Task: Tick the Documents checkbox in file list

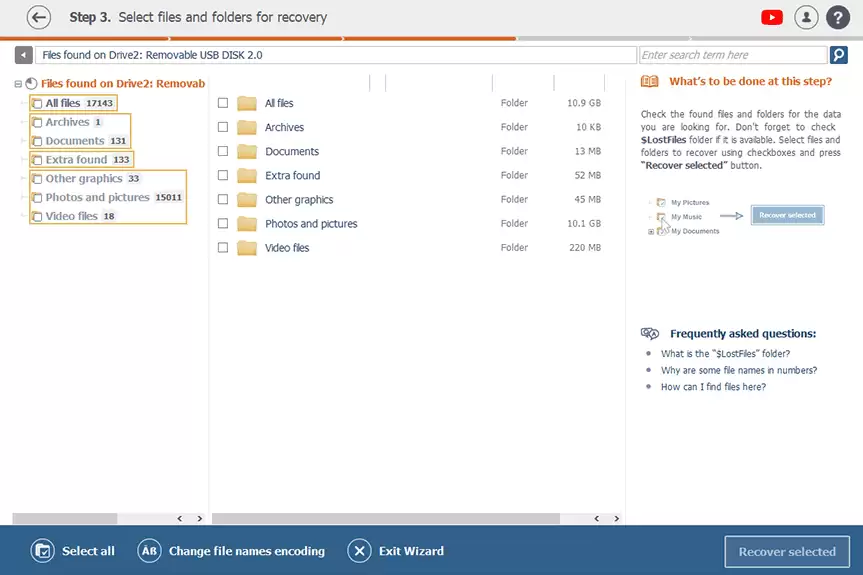Action: coord(223,151)
